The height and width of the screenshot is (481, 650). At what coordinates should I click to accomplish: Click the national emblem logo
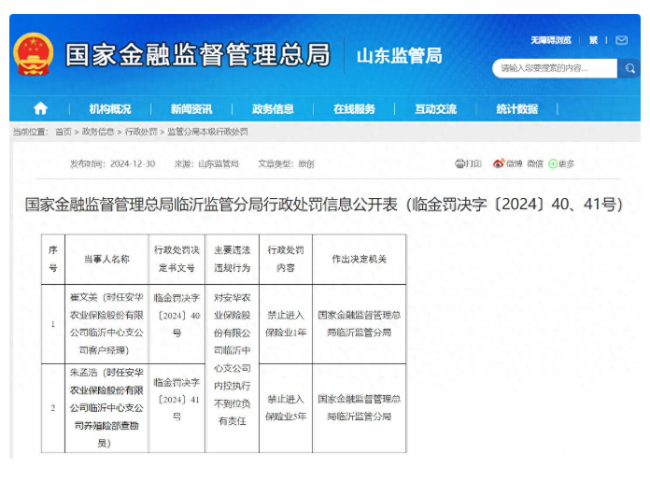tap(33, 54)
